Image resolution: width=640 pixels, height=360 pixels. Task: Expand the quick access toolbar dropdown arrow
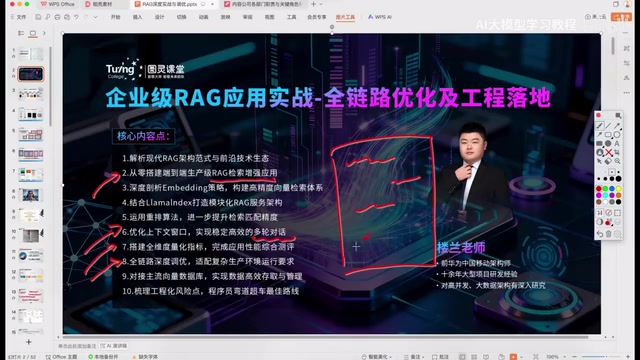tap(96, 17)
